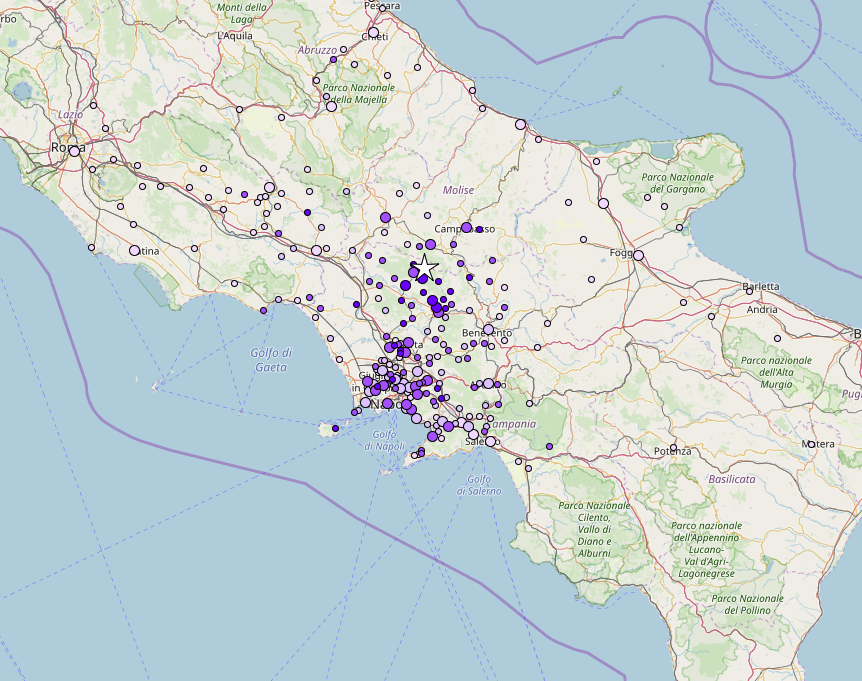Screen dimensions: 862x681
Task: Select the purple marker on Campobasso label
Action: [467, 228]
